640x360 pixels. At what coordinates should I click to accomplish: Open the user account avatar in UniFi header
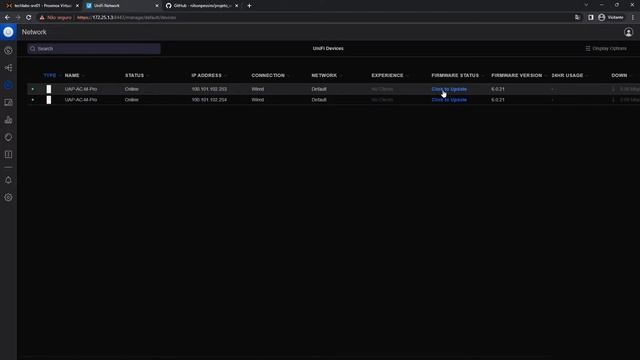coord(628,32)
